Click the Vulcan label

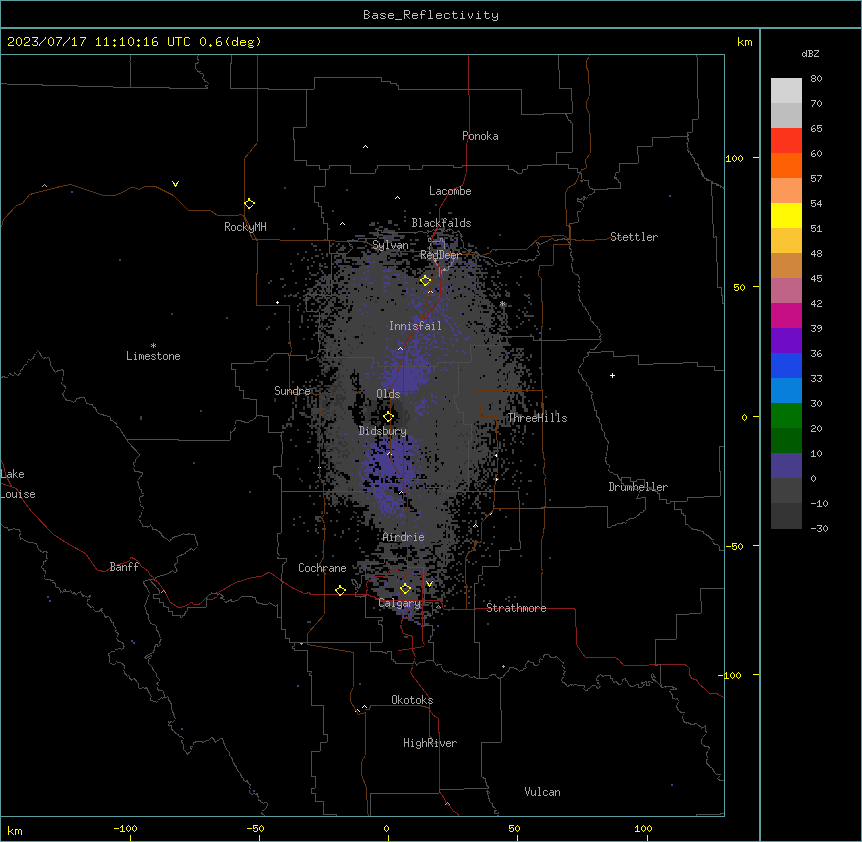[x=543, y=792]
